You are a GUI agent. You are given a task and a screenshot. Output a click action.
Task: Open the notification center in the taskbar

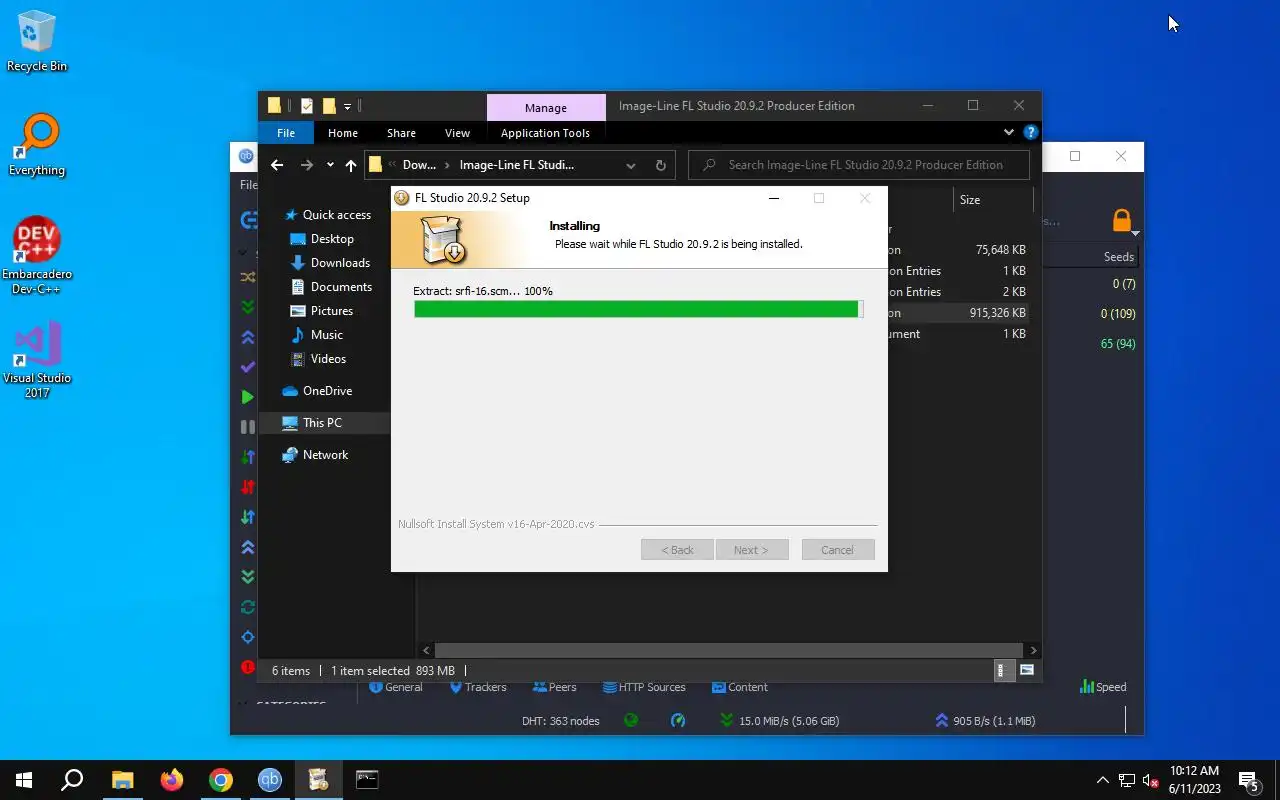tap(1248, 780)
